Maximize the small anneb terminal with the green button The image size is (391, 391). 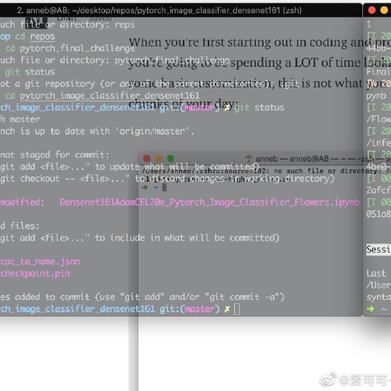pyautogui.click(x=170, y=159)
